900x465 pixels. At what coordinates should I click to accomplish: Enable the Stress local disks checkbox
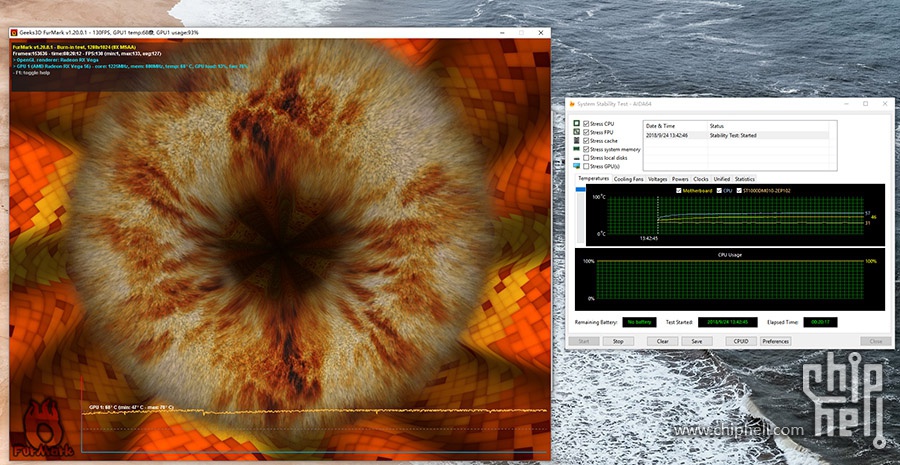point(586,157)
